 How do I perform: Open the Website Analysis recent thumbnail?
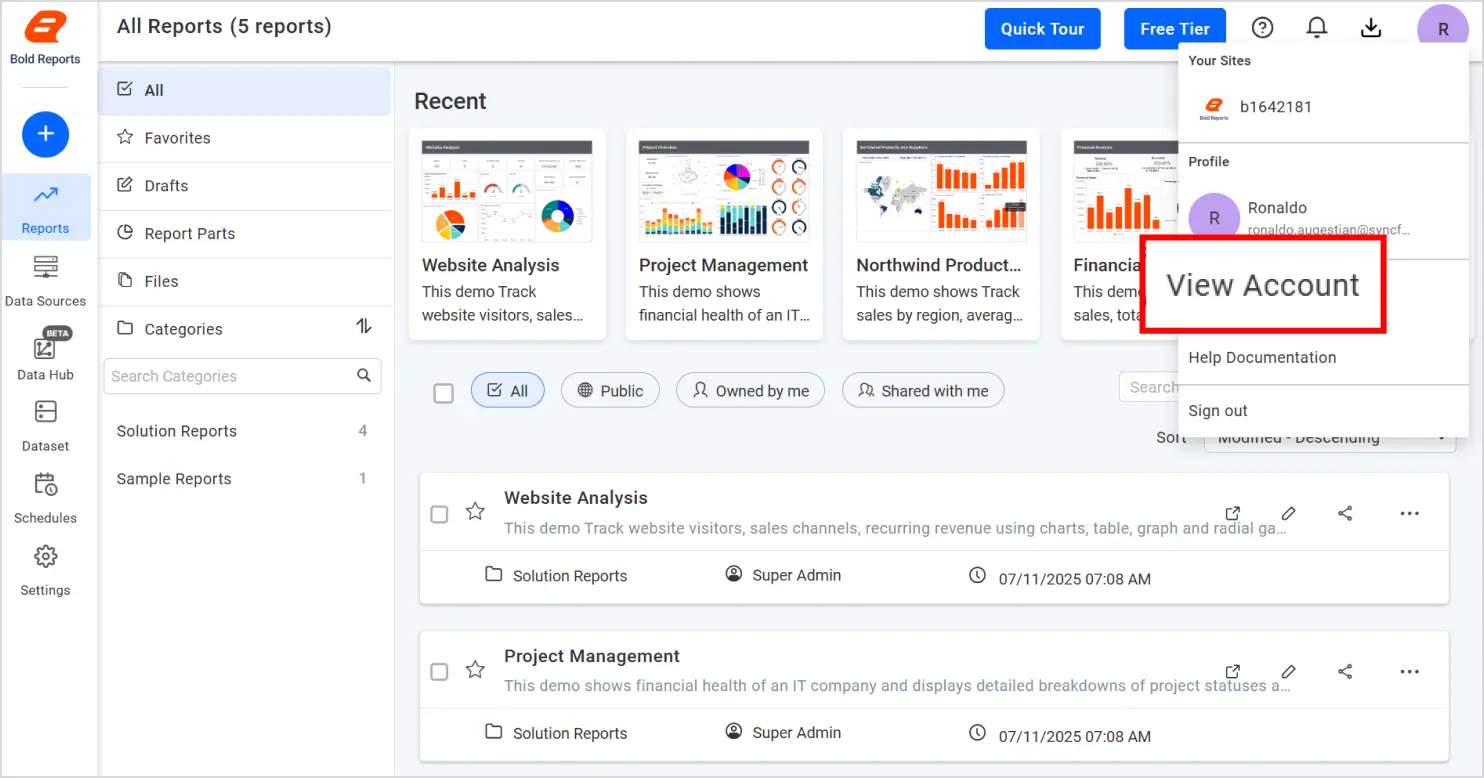507,190
